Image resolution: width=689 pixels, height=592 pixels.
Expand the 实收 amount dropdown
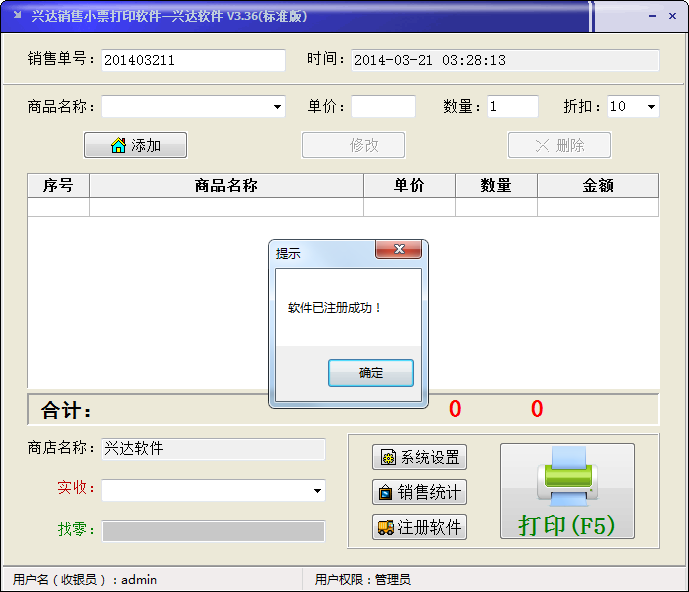[x=317, y=491]
